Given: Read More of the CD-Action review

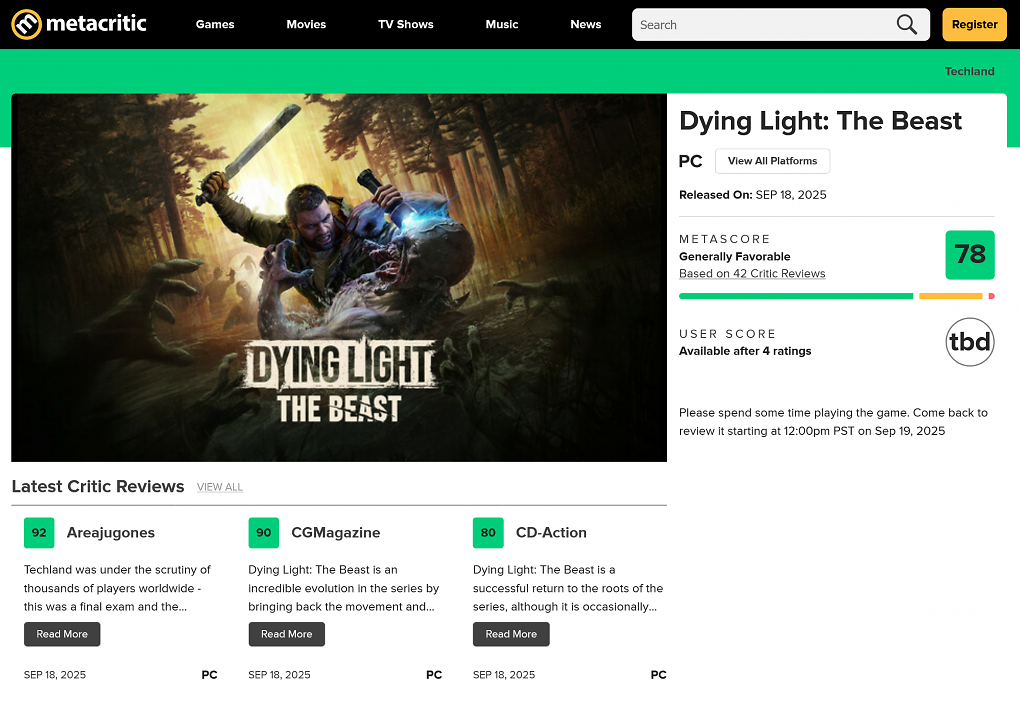Looking at the screenshot, I should tap(511, 634).
